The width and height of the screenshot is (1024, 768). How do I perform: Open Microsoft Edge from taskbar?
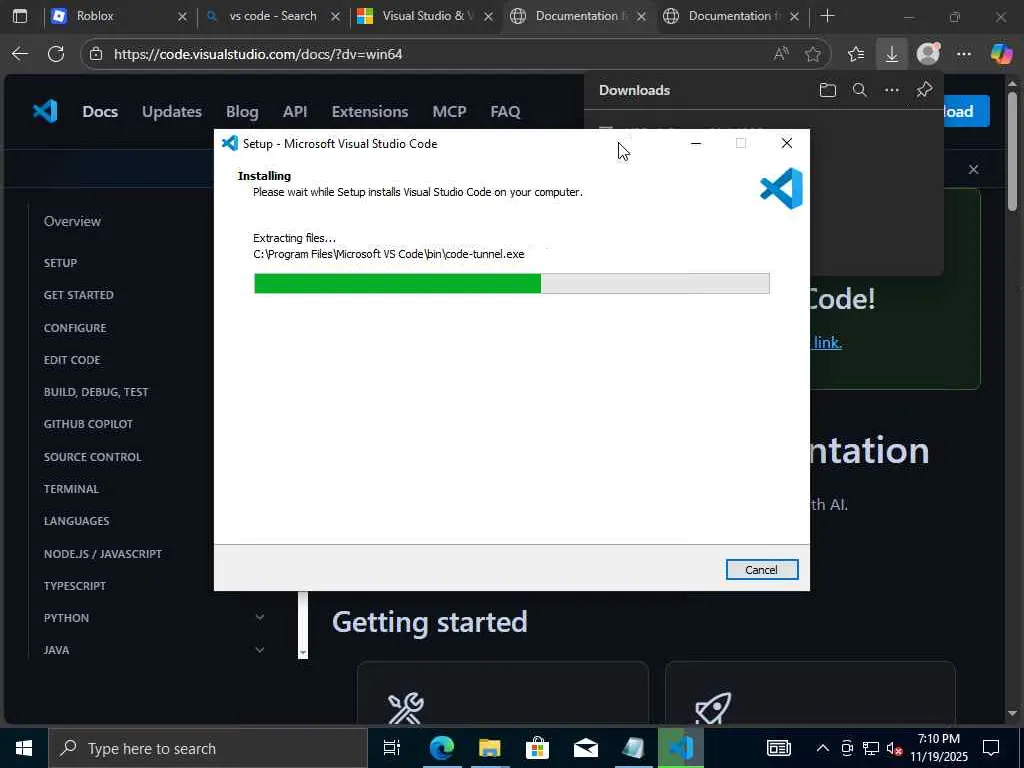tap(441, 748)
